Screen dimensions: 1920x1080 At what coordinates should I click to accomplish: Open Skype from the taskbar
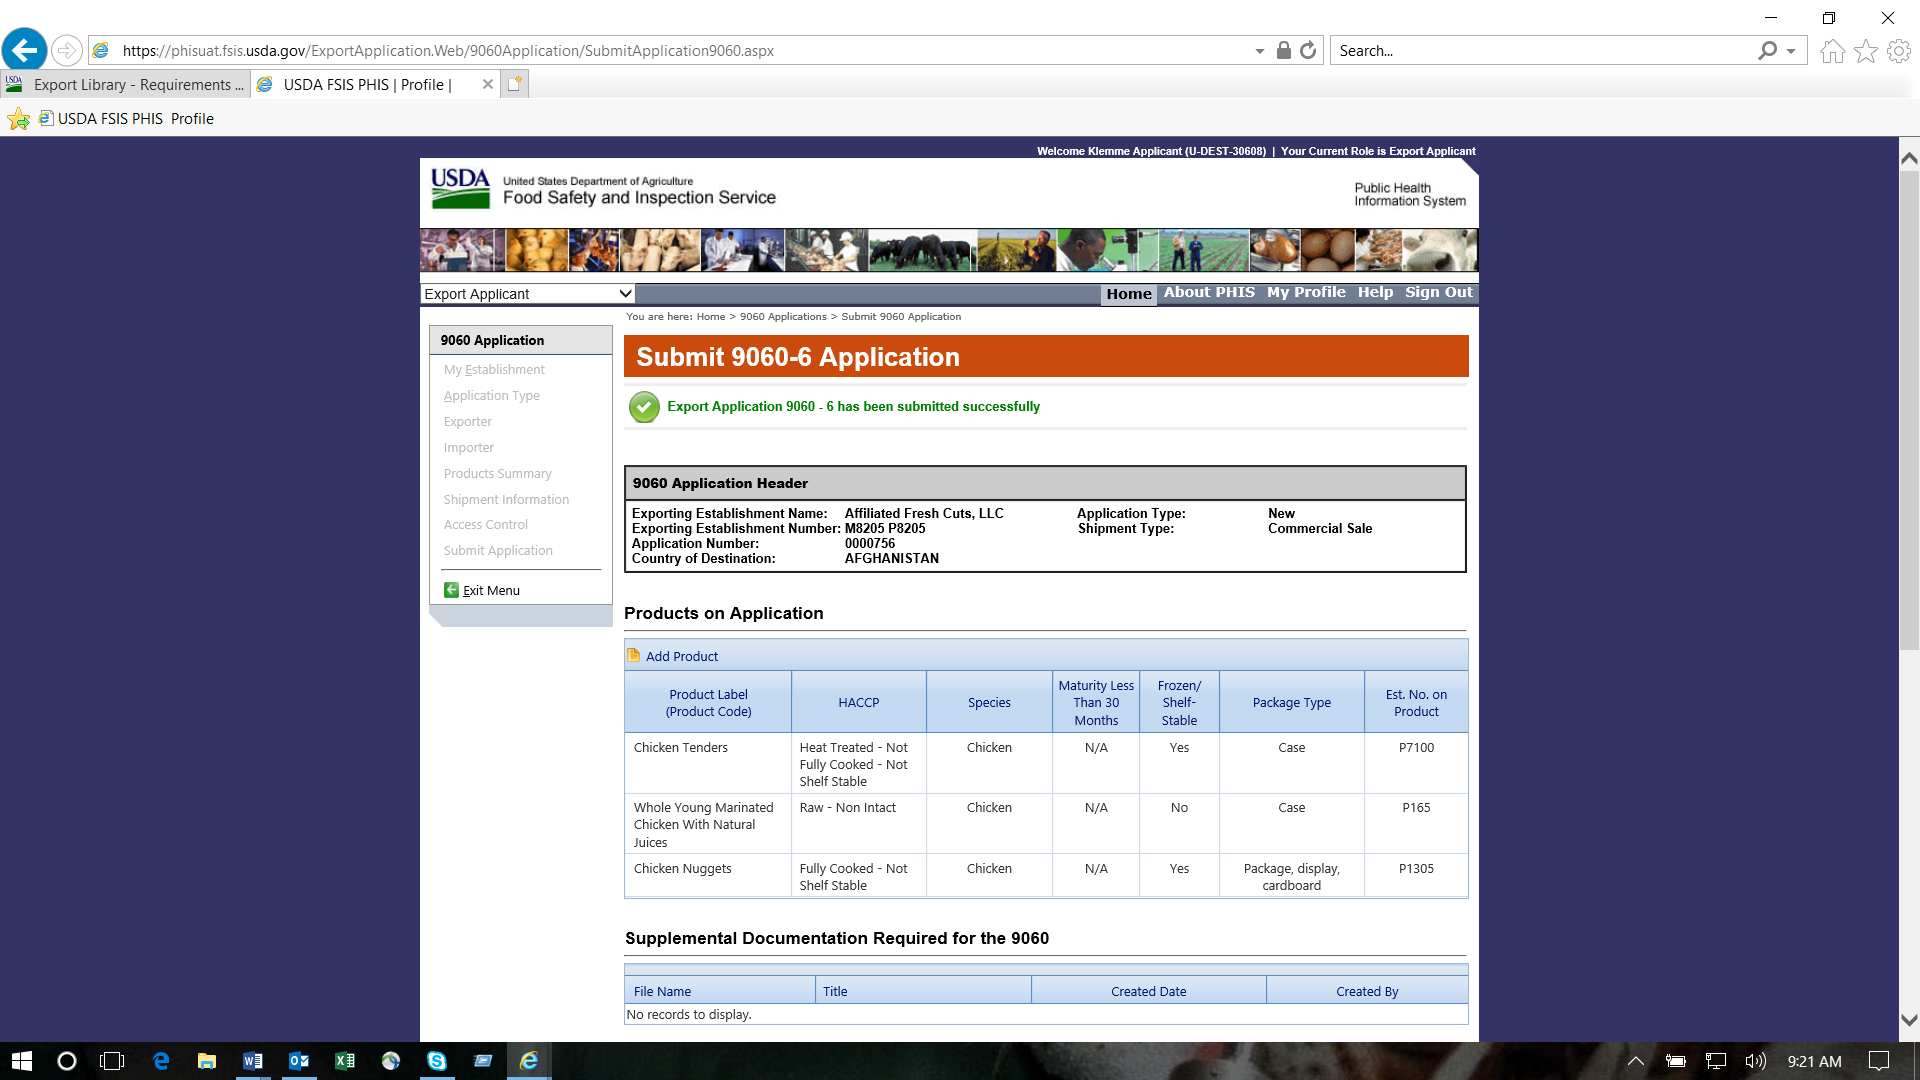click(437, 1061)
